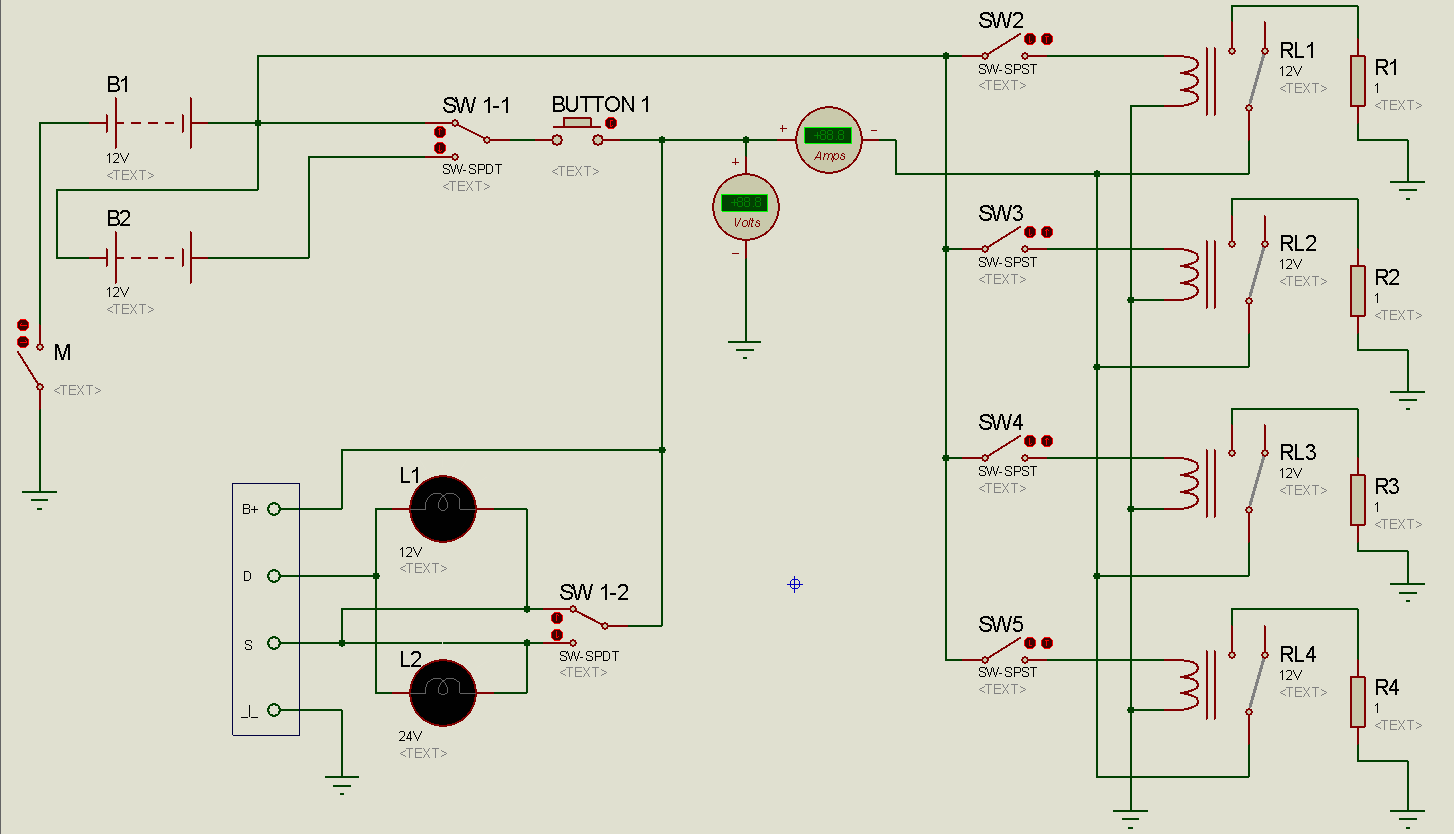Toggle the M switch contact
Image resolution: width=1454 pixels, height=834 pixels.
pos(32,366)
